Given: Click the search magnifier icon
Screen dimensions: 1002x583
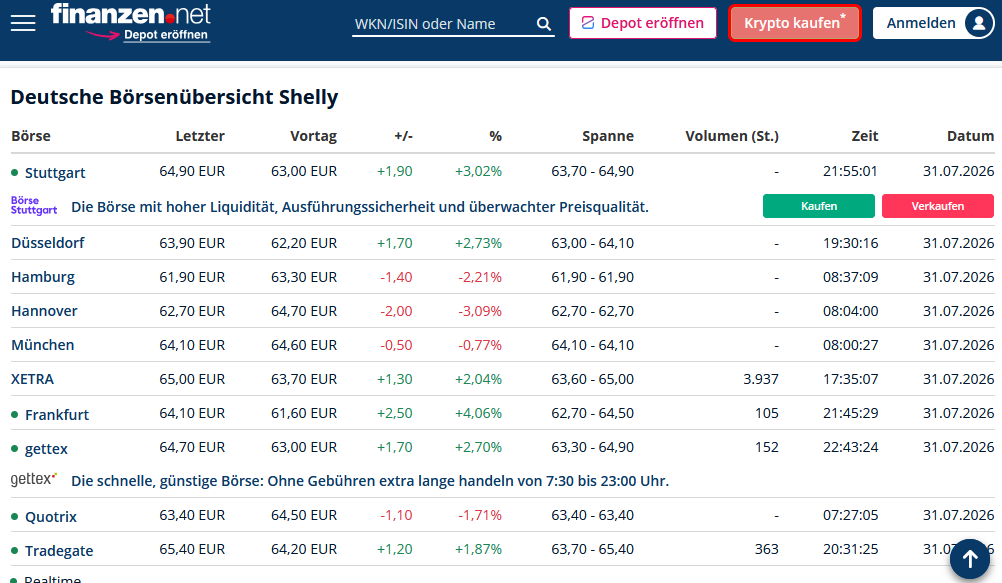Looking at the screenshot, I should (x=544, y=24).
